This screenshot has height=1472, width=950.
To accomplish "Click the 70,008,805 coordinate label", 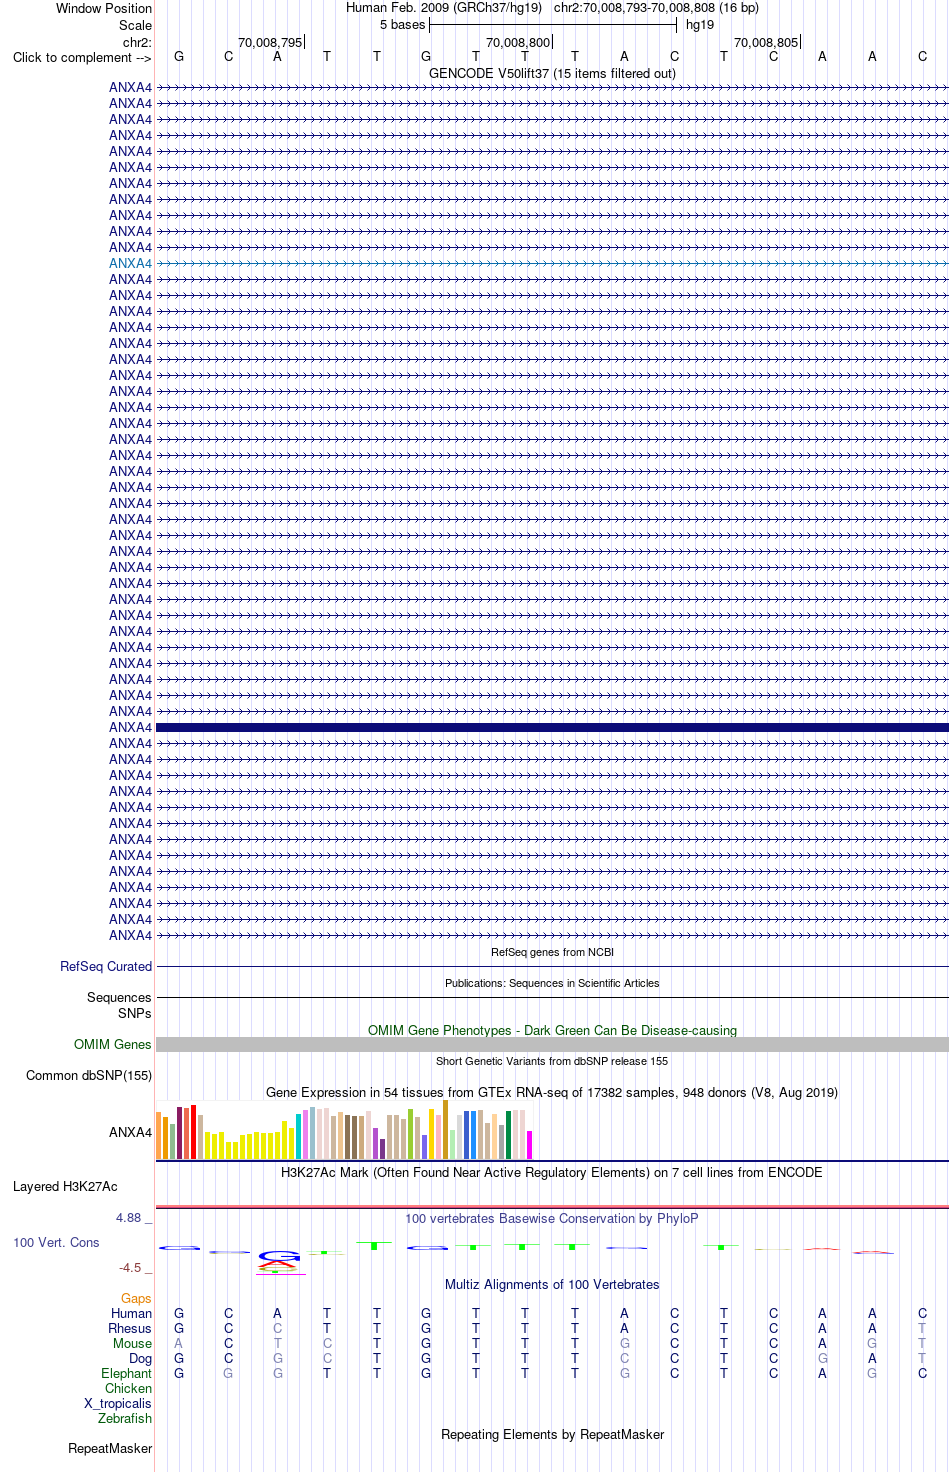I will pyautogui.click(x=766, y=42).
